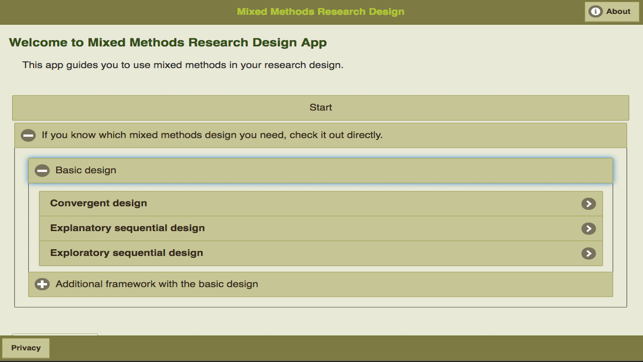Collapse the Basic design section
The height and width of the screenshot is (362, 643).
tap(320, 171)
